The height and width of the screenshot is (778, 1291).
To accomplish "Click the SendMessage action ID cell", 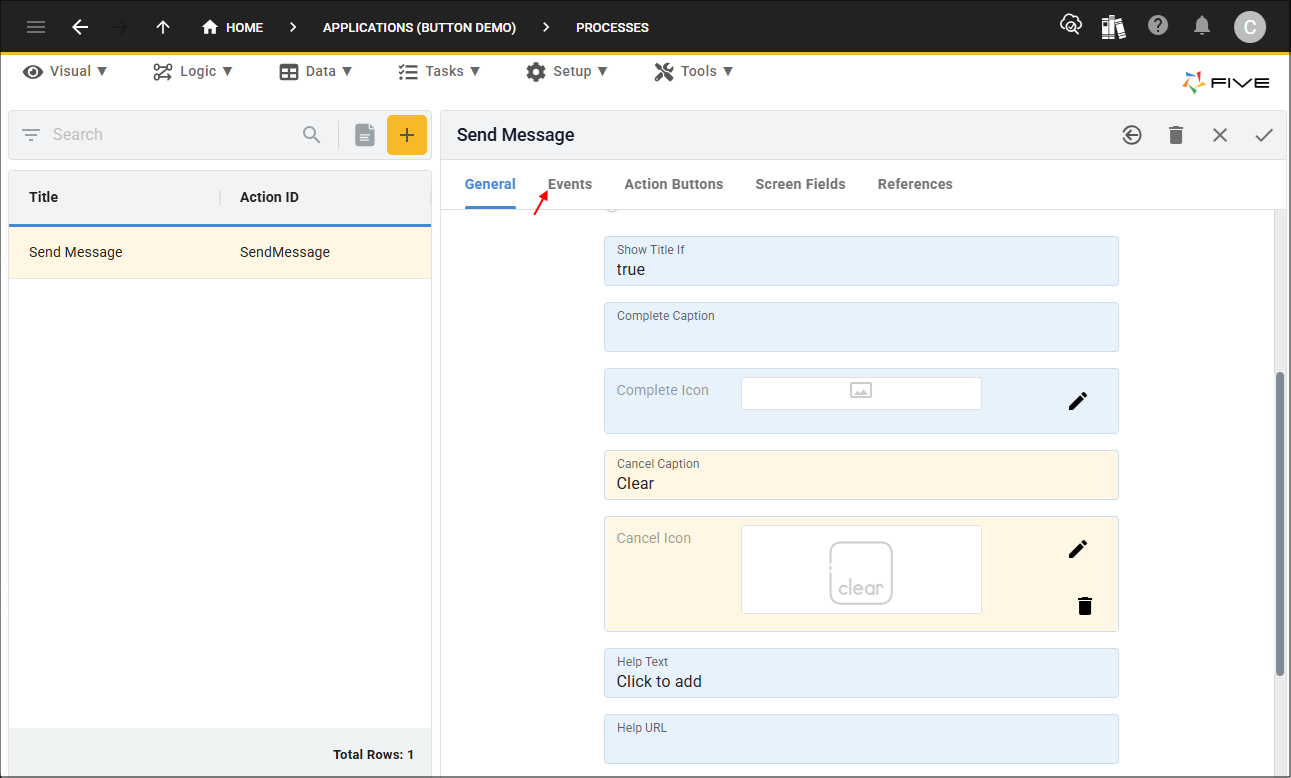I will [x=285, y=252].
